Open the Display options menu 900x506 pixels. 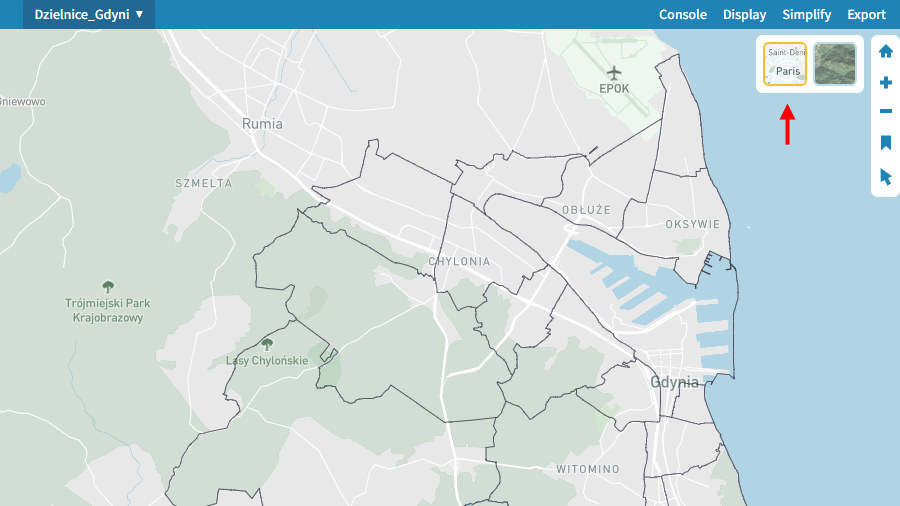tap(744, 15)
